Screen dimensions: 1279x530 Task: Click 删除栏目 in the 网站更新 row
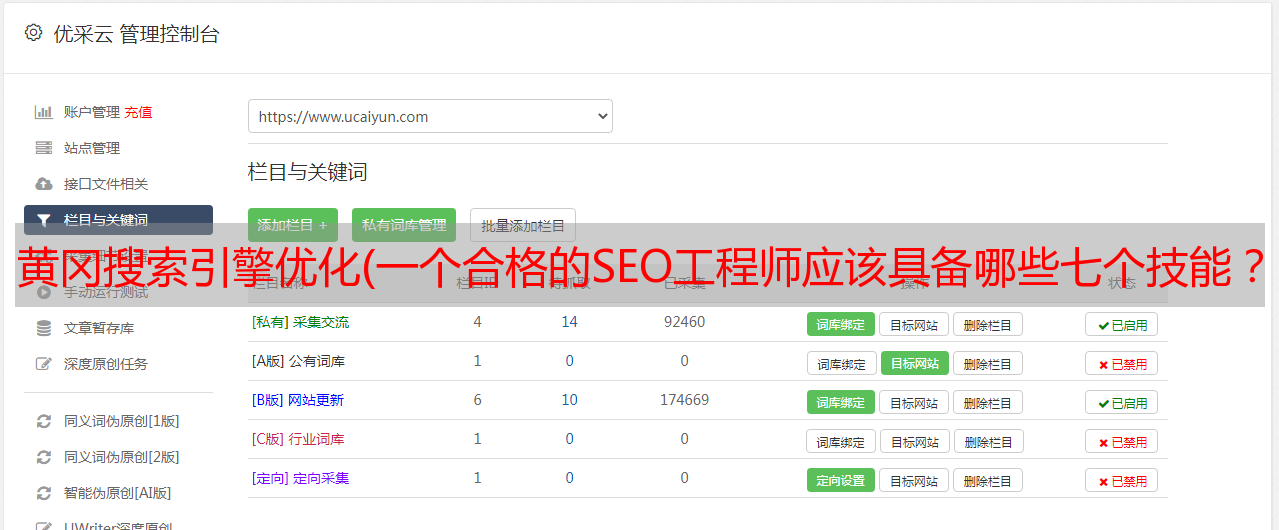987,402
